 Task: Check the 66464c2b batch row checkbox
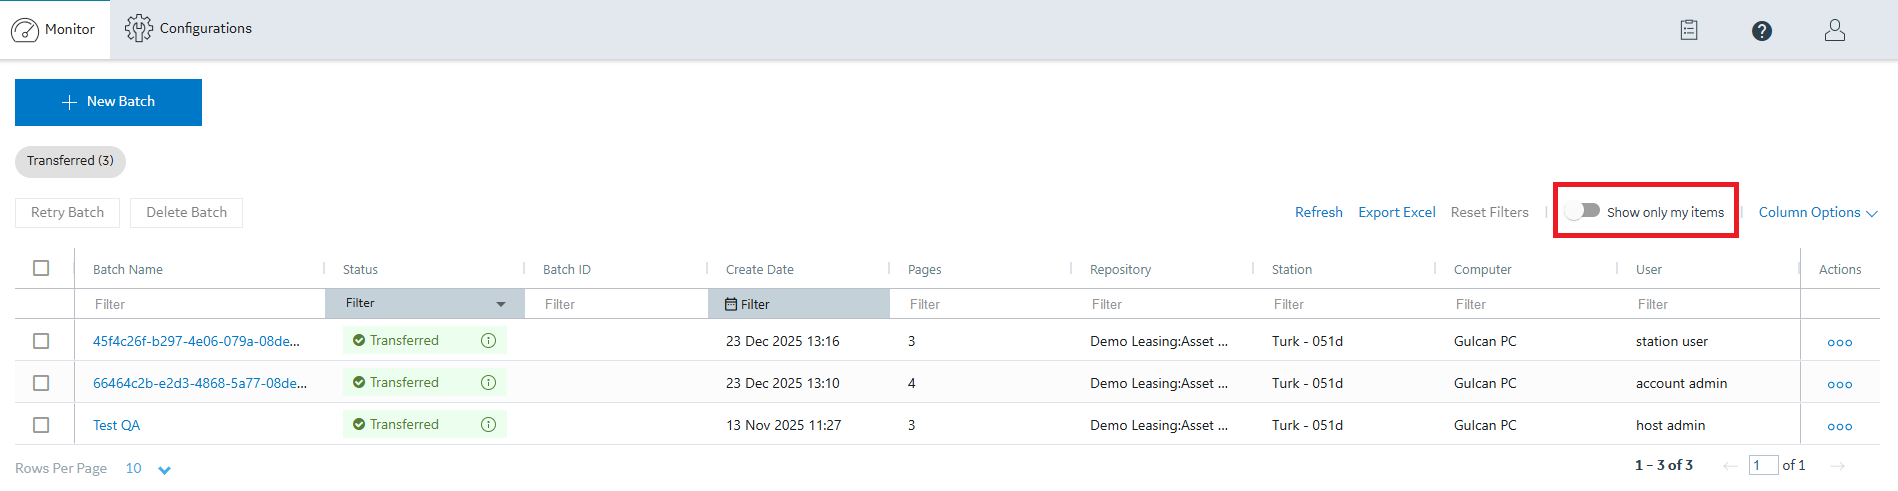tap(41, 383)
